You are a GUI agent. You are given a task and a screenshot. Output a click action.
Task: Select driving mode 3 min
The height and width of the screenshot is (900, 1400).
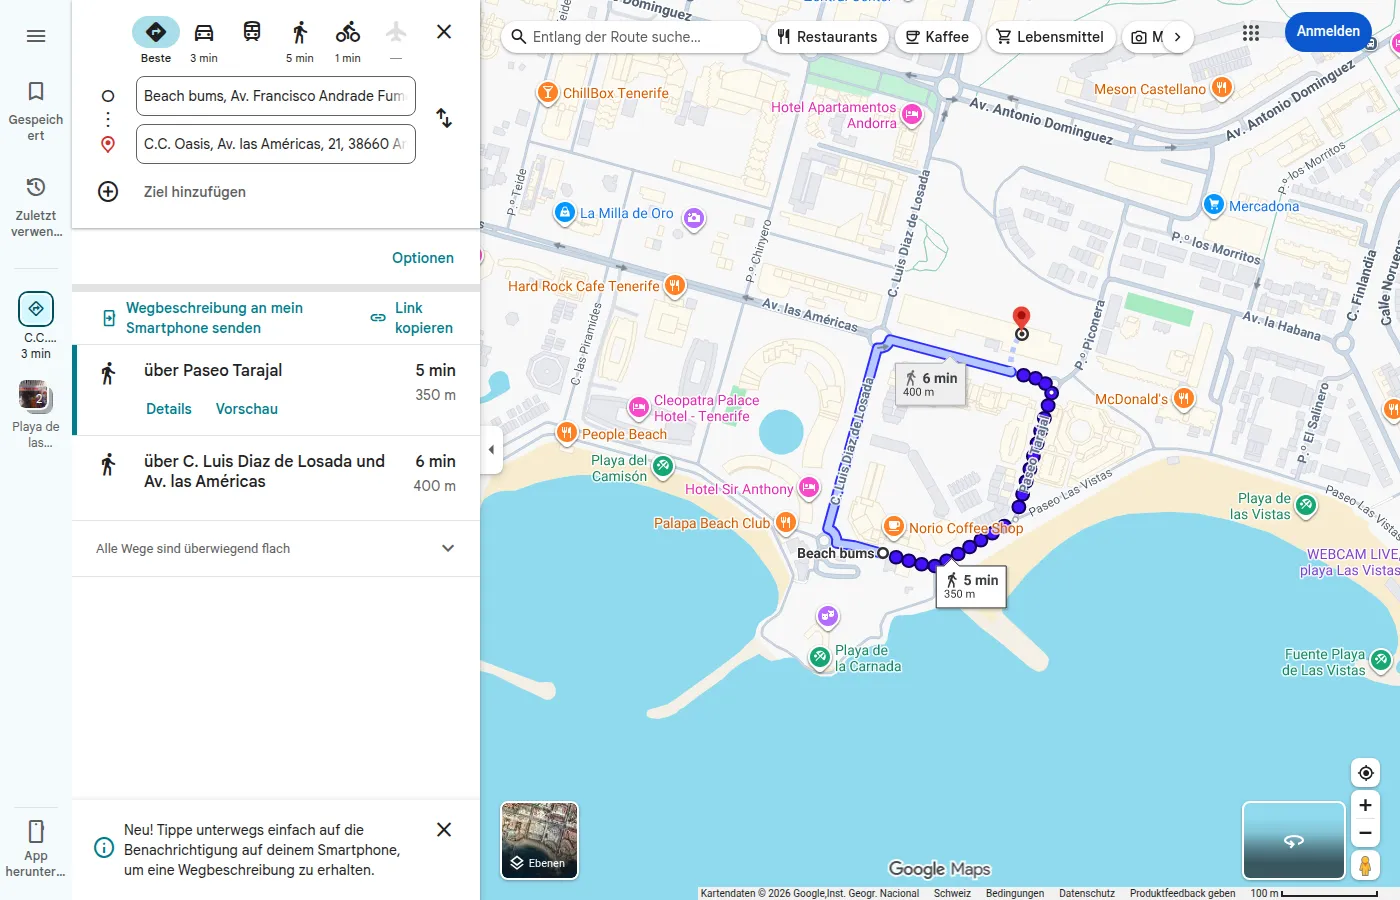[x=204, y=41]
